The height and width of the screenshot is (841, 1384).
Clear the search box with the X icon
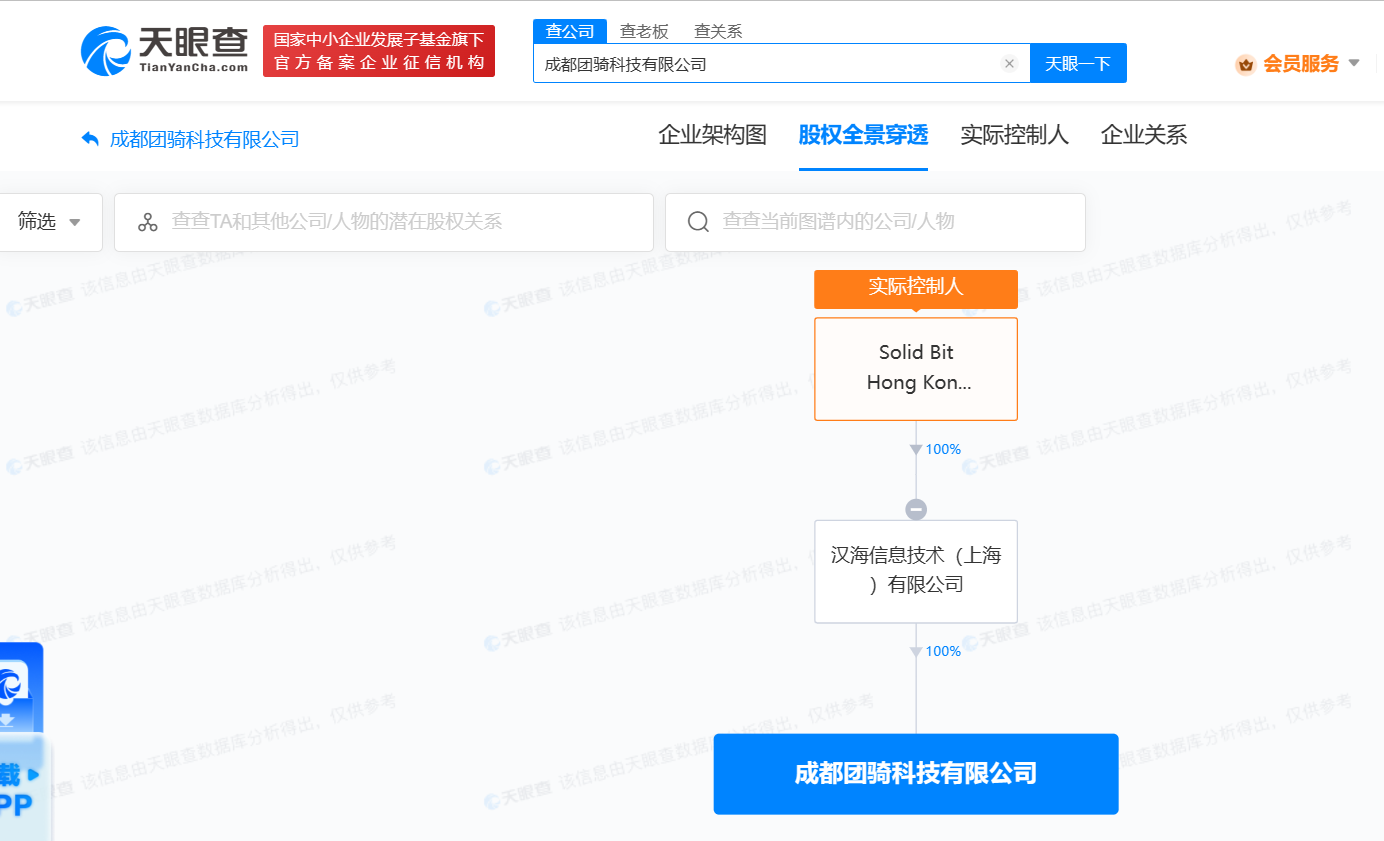tap(1009, 64)
